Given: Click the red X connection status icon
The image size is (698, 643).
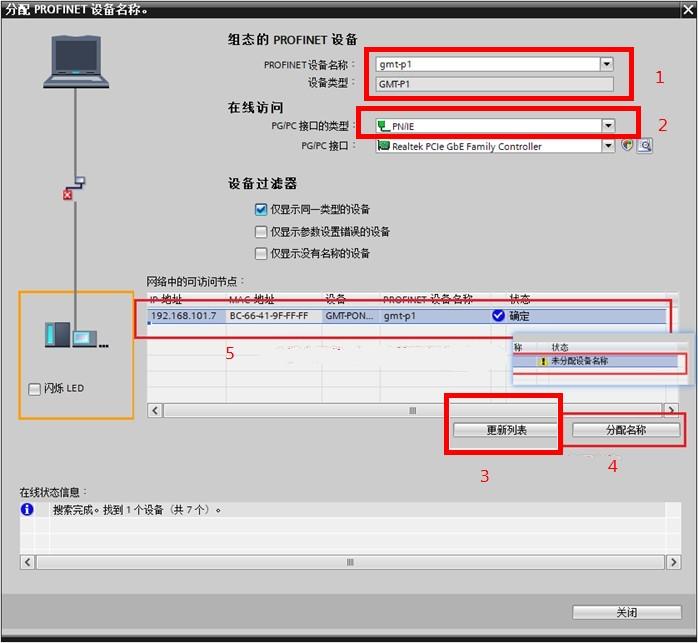Looking at the screenshot, I should (68, 194).
